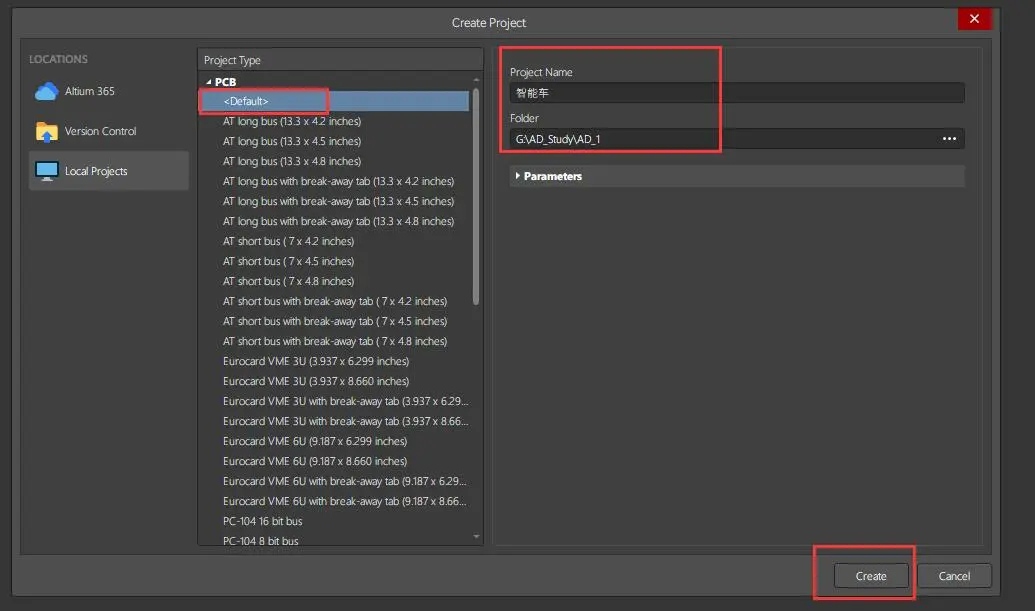This screenshot has height=611, width=1035.
Task: Expand the Parameters section
Action: point(517,176)
